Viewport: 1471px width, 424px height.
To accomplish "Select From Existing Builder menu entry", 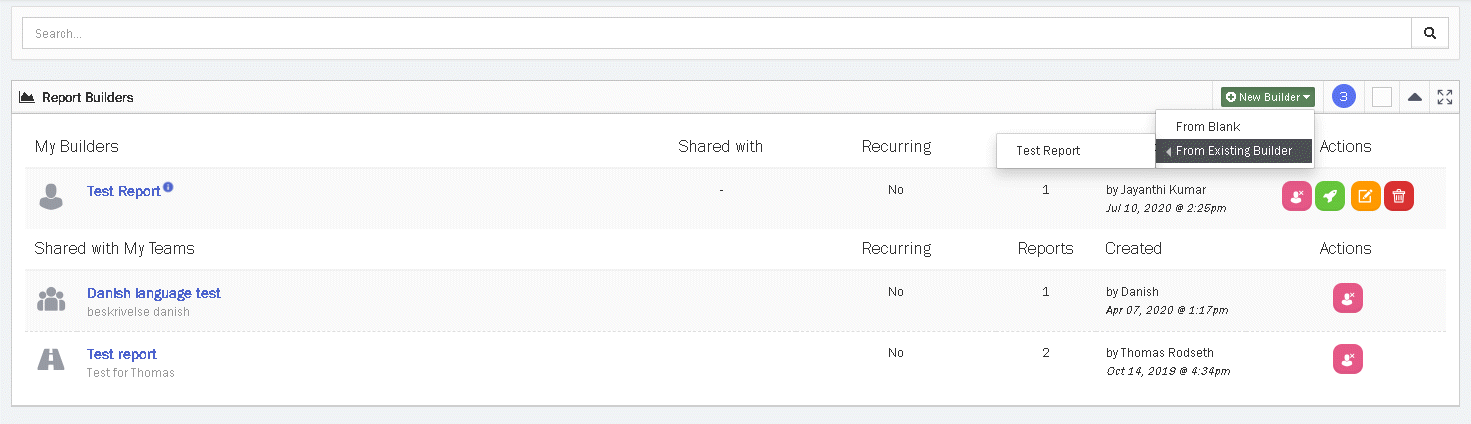I will tap(1234, 151).
